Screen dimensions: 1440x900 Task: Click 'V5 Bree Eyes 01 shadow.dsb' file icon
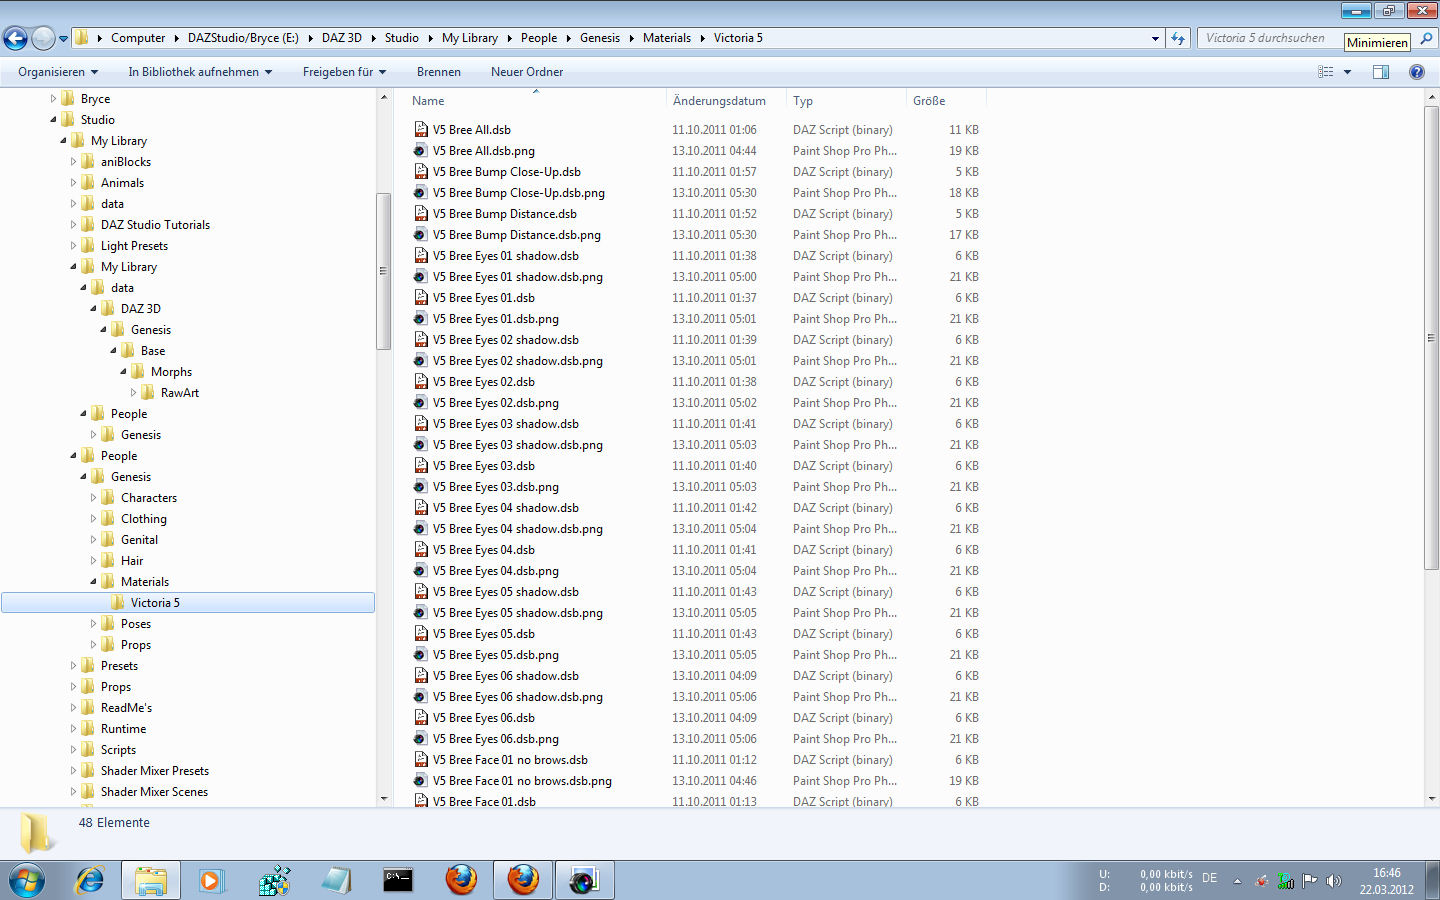(421, 256)
